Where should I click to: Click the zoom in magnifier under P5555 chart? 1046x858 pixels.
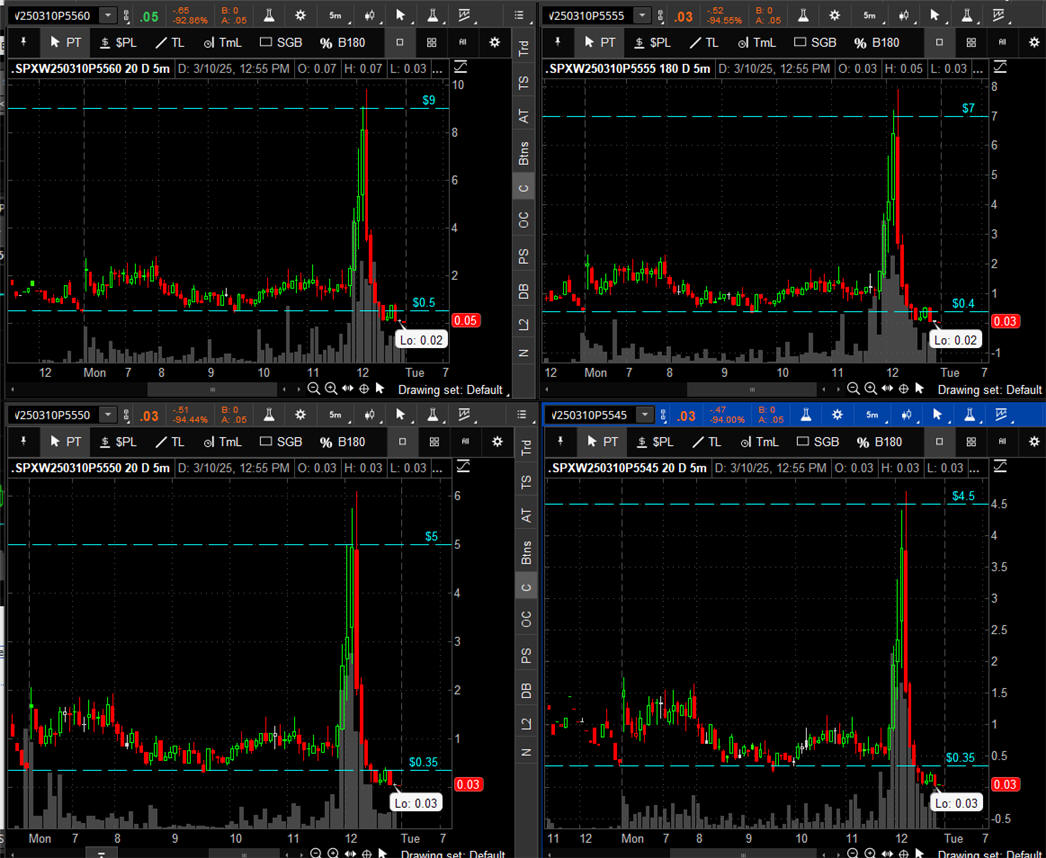click(x=871, y=389)
